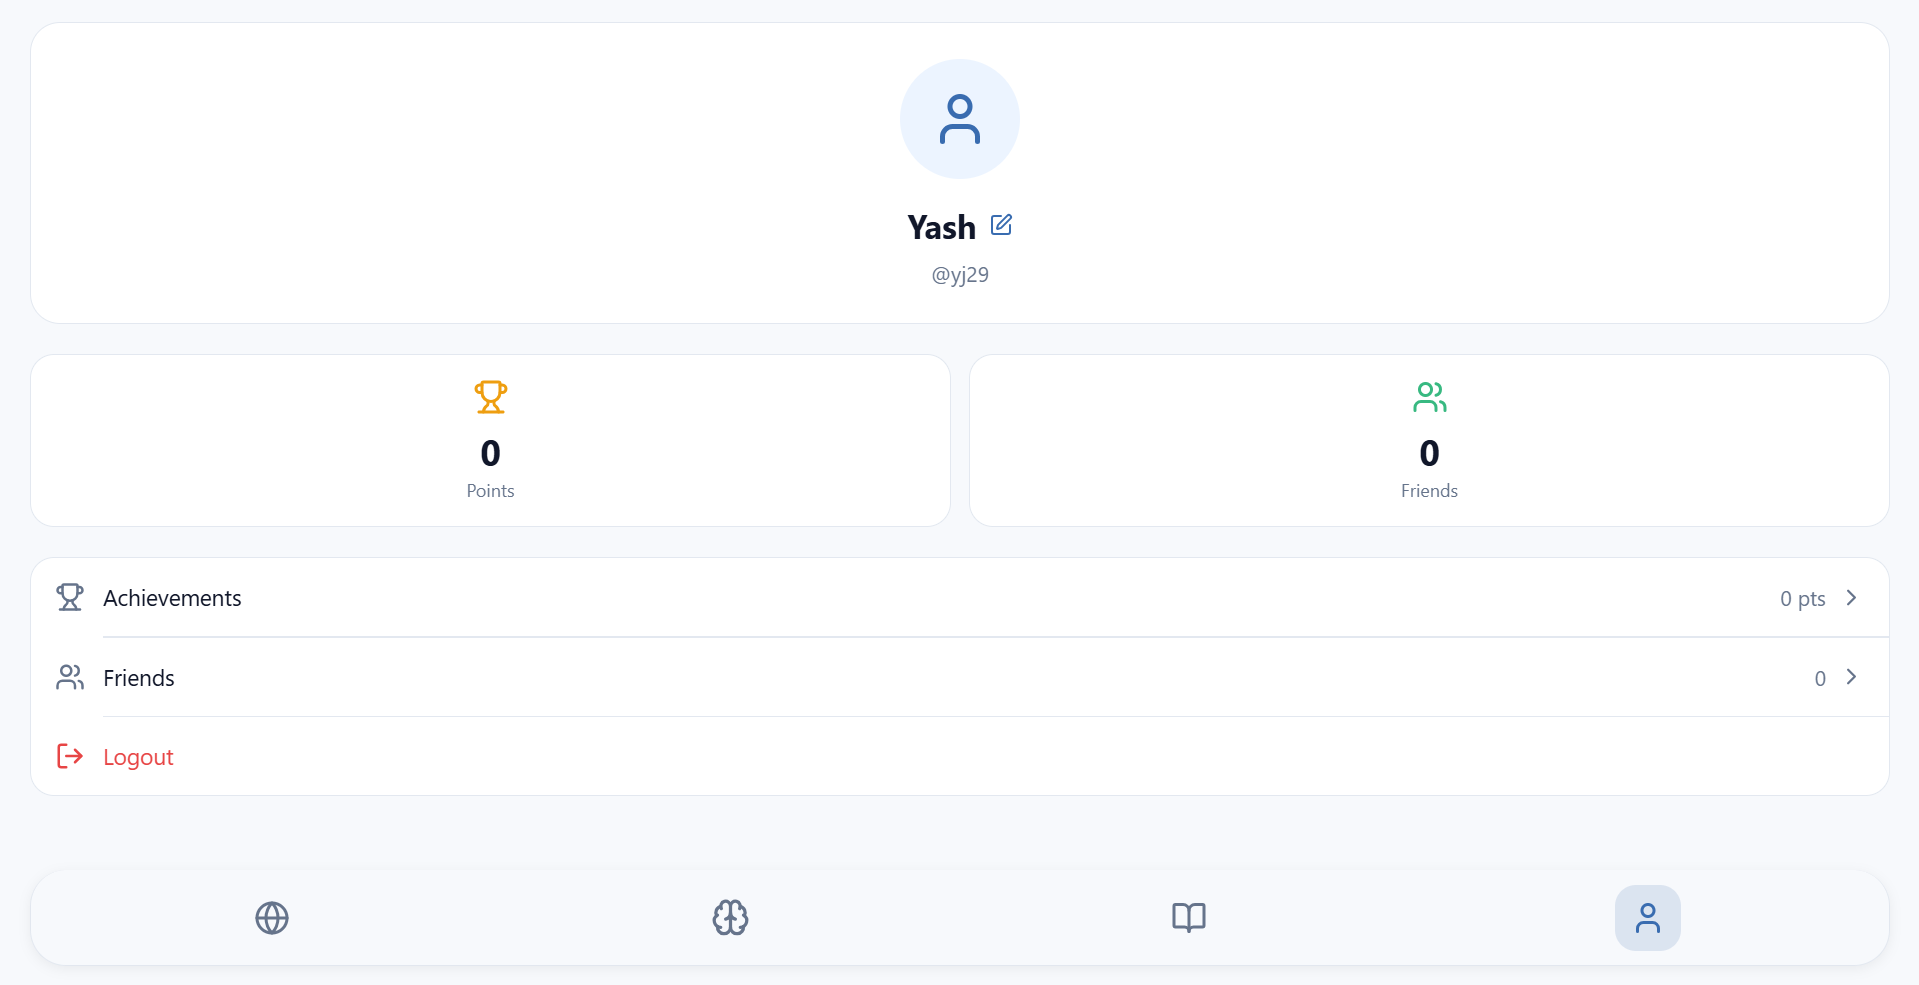
Task: Click the orange trophy icon above Points
Action: pyautogui.click(x=491, y=397)
